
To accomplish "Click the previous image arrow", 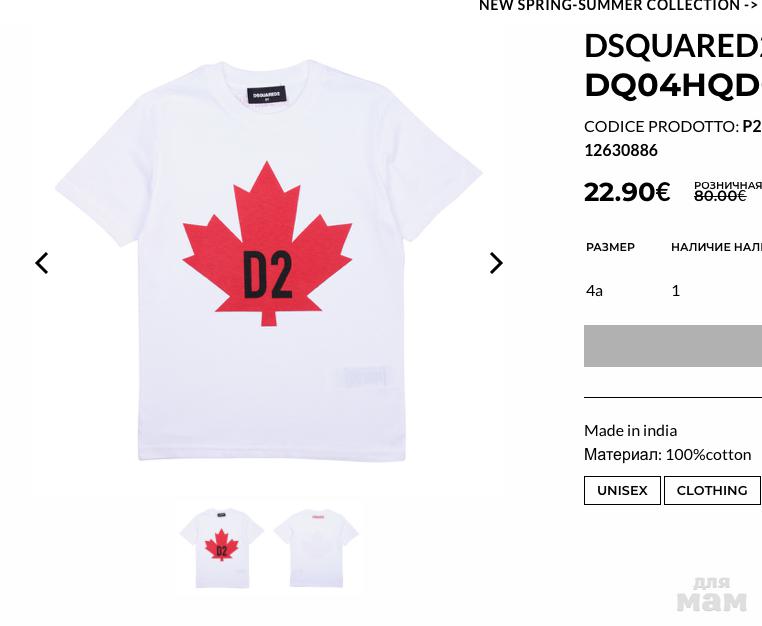I will point(42,263).
